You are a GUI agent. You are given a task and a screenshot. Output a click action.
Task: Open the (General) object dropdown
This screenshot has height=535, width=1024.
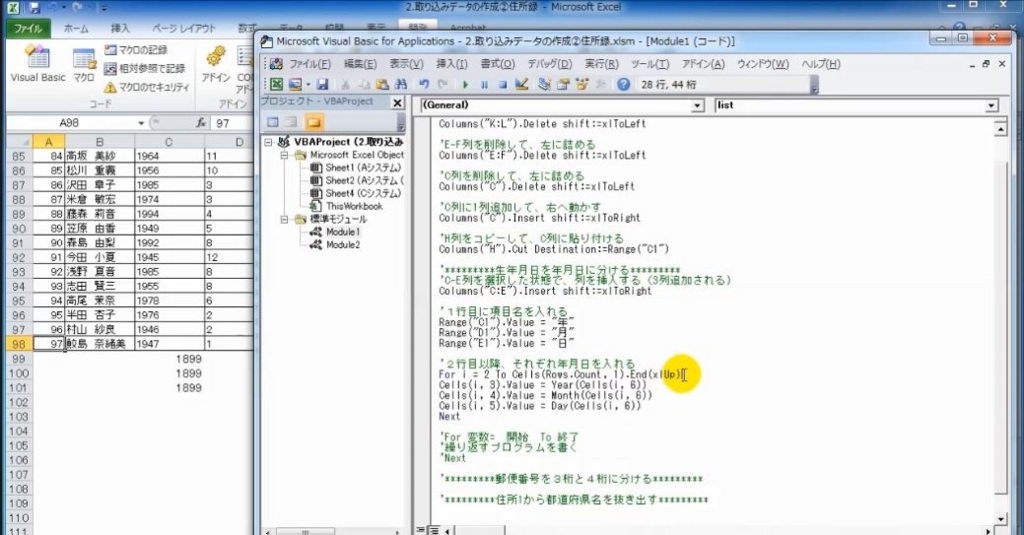[697, 105]
